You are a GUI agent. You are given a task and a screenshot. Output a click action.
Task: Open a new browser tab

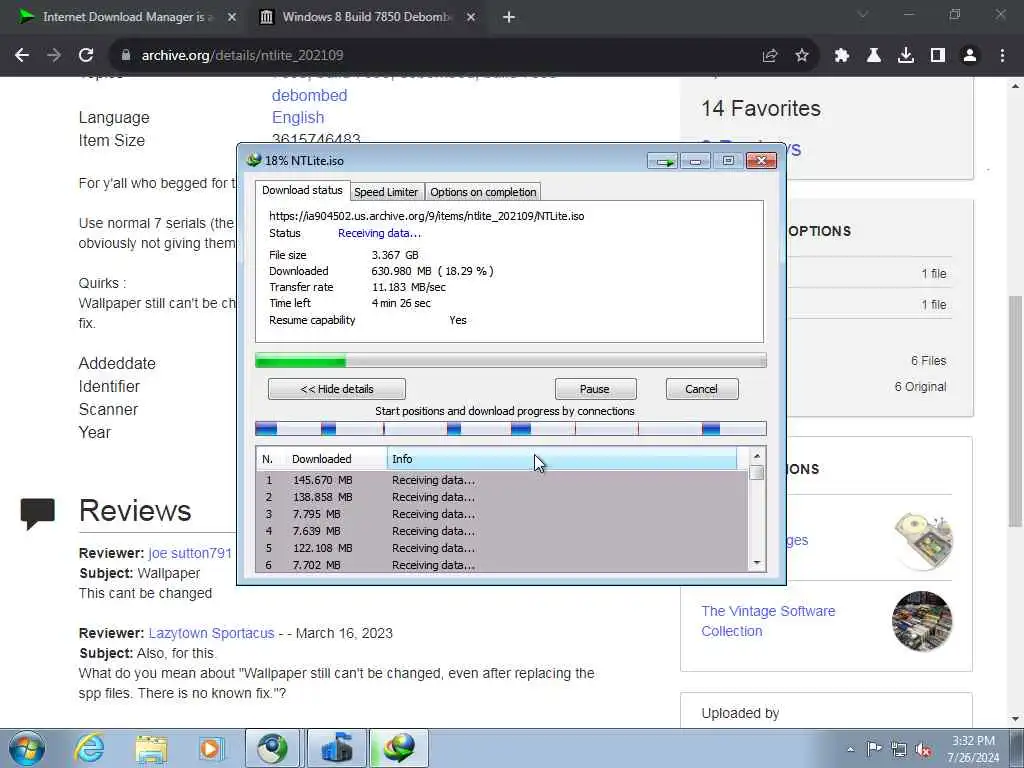(x=509, y=17)
